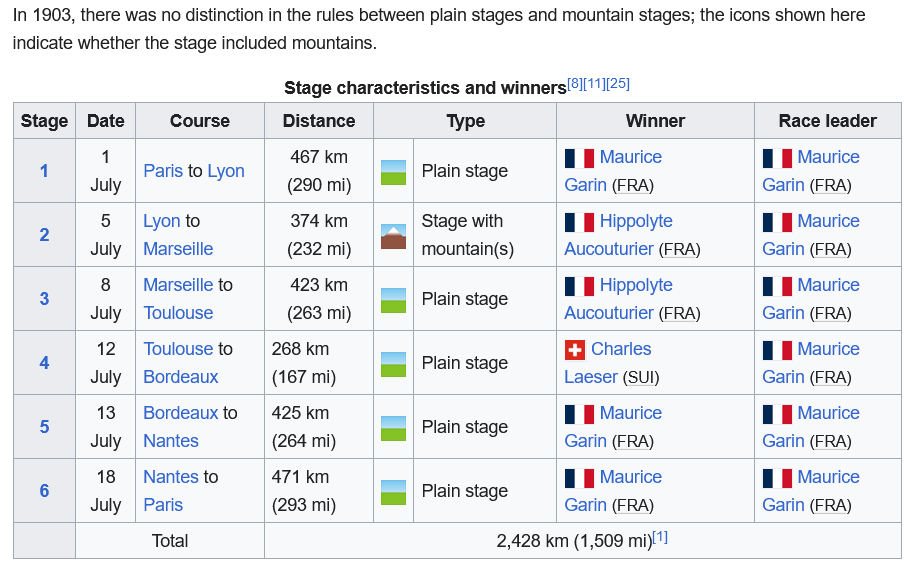The width and height of the screenshot is (915, 564).
Task: Follow the Toulouse link in Stage 4 course
Action: pos(178,349)
